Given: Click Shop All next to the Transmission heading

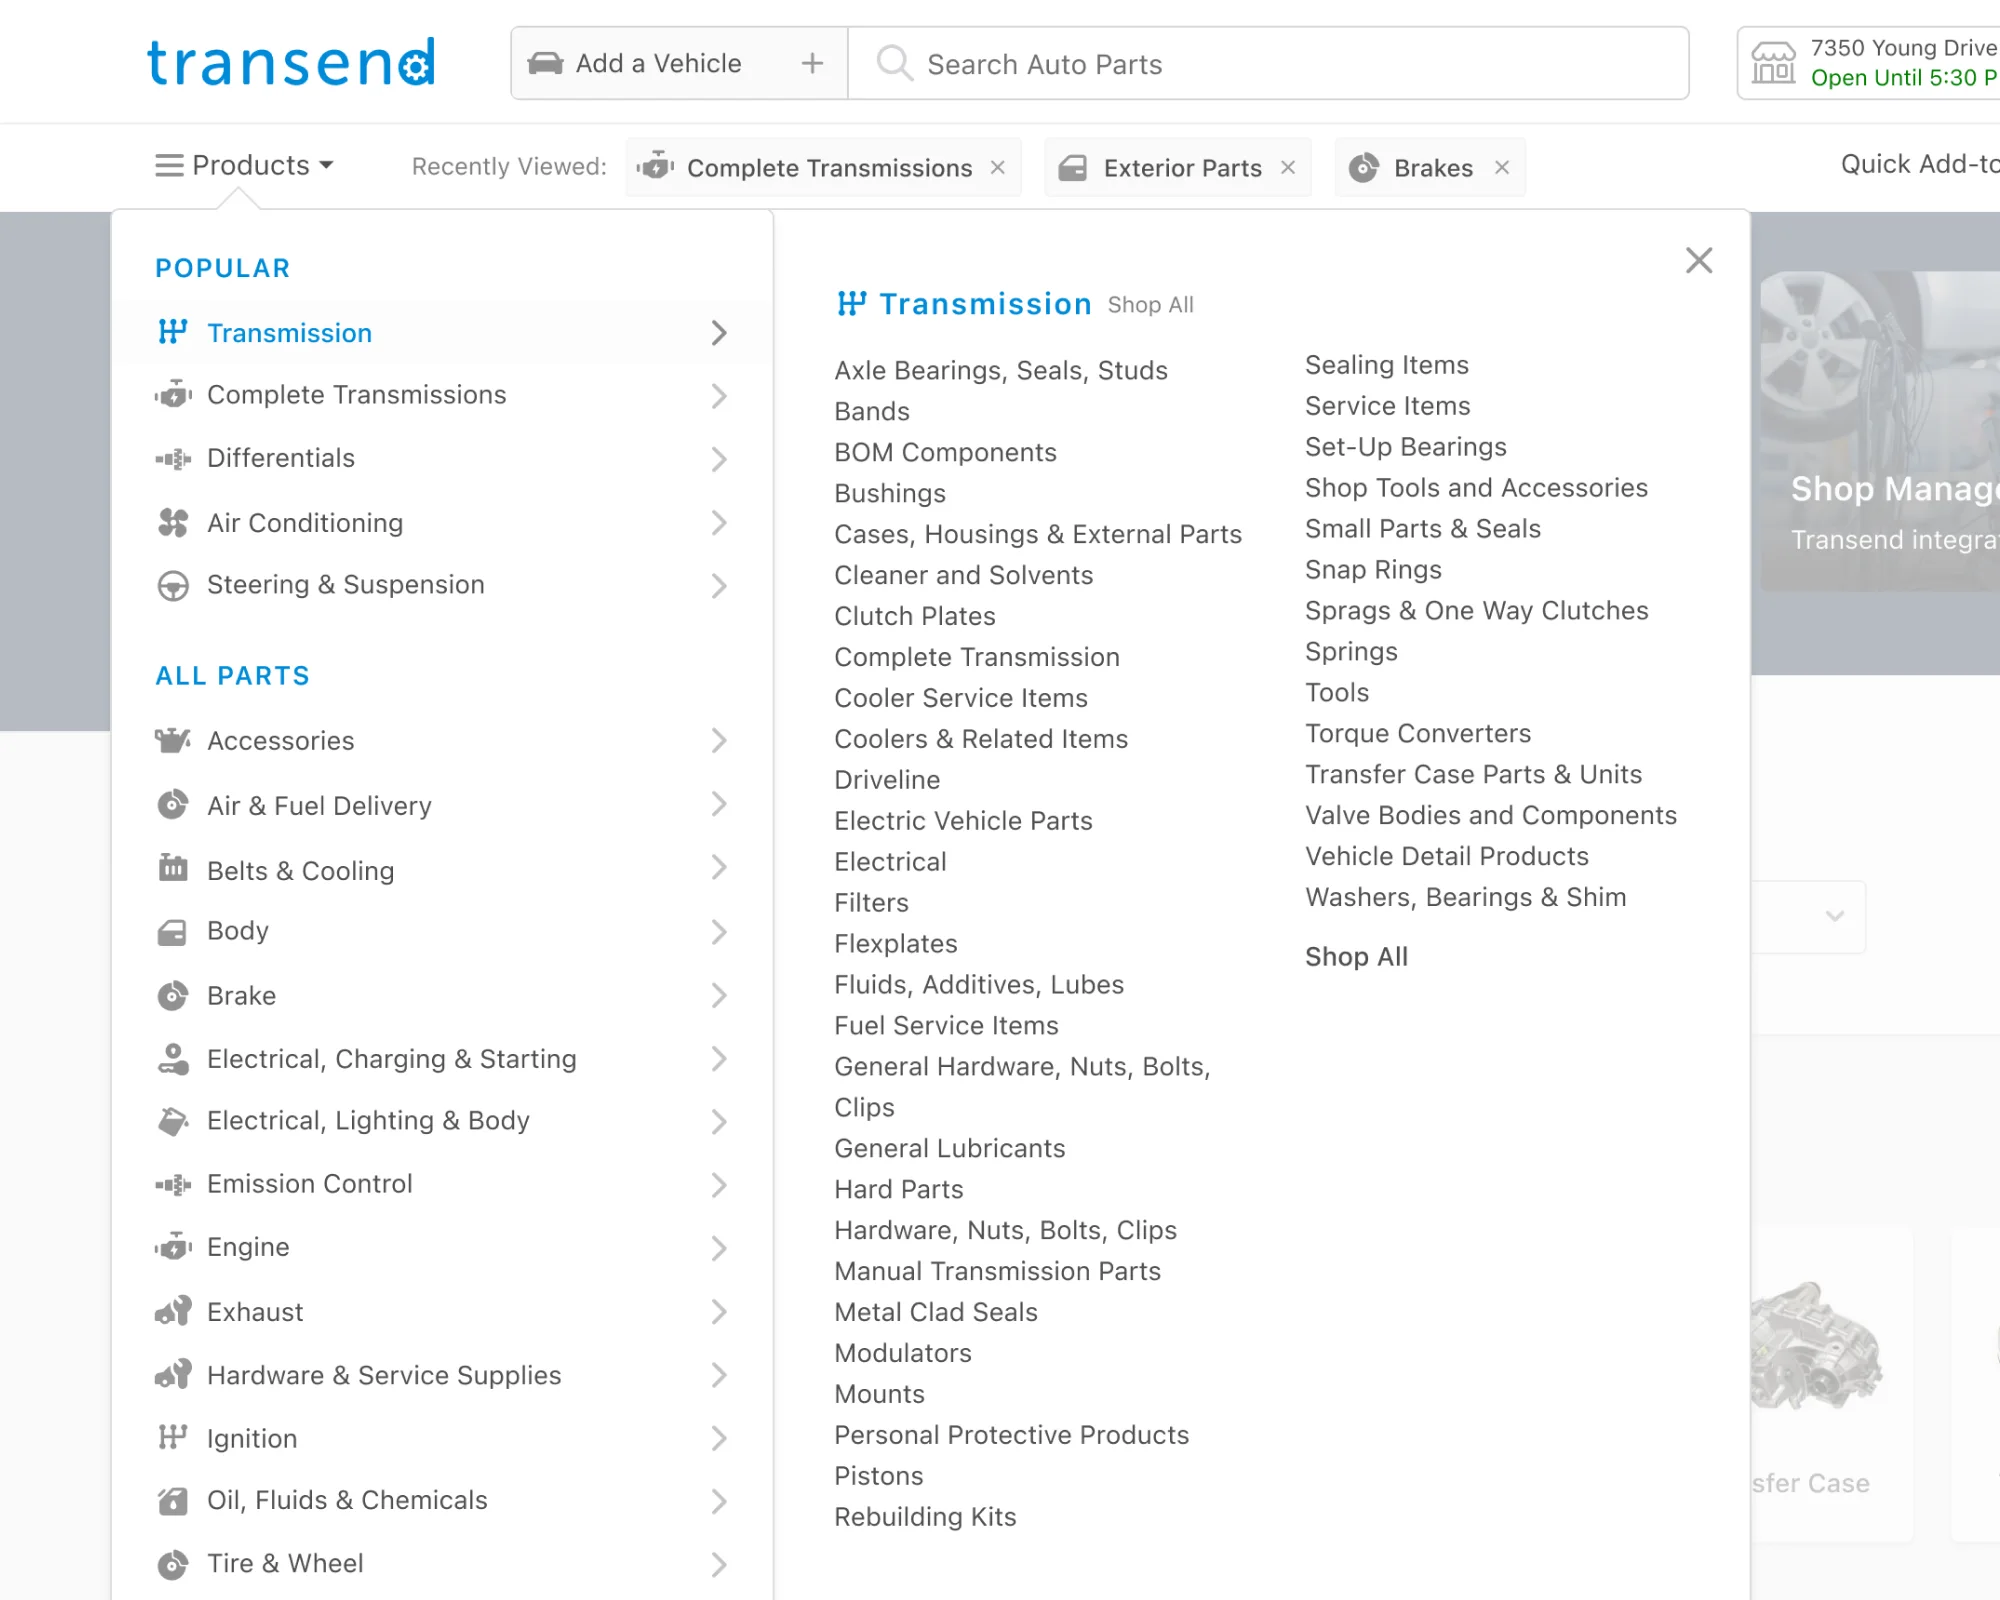Looking at the screenshot, I should pos(1150,305).
